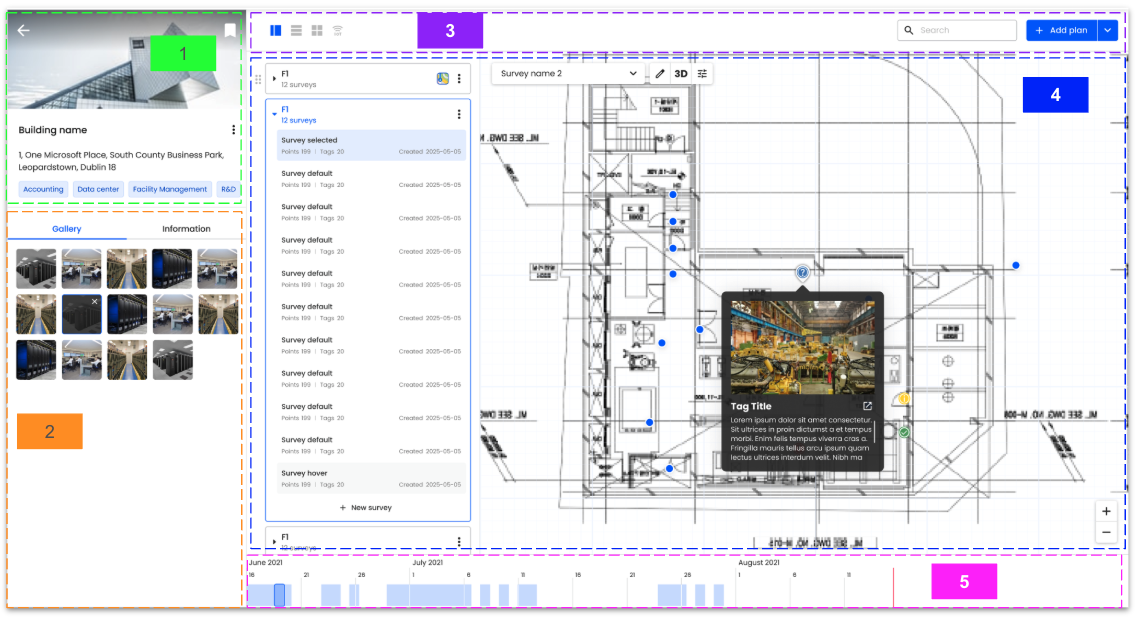Select the Facility Management tag
The height and width of the screenshot is (621, 1146).
[x=170, y=189]
